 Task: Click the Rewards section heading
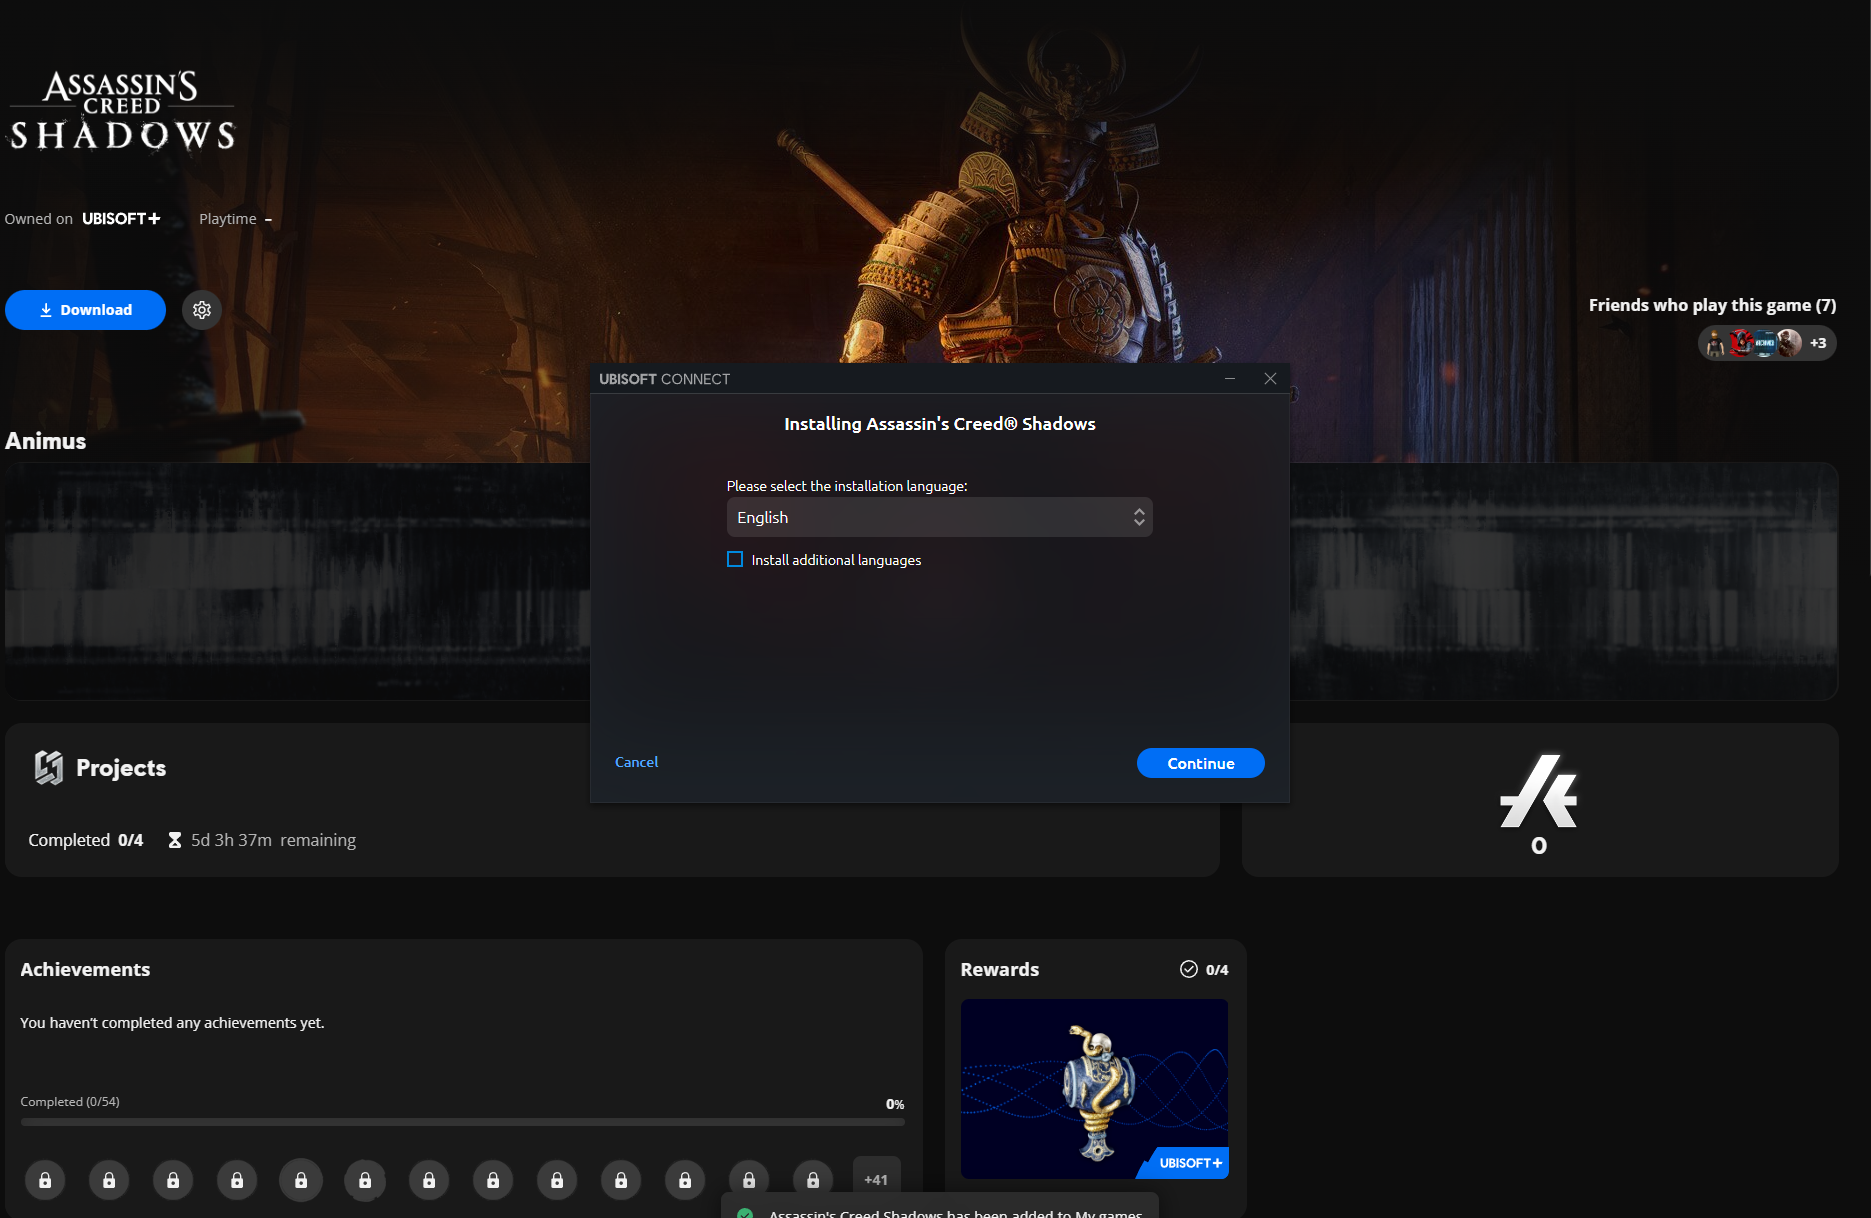[1000, 969]
